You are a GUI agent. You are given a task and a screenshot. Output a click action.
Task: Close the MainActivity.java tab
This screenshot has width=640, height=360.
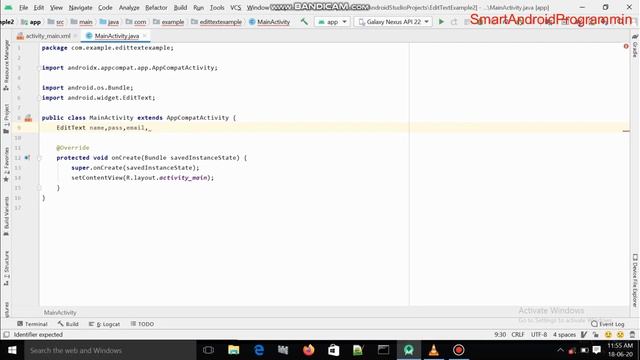(x=144, y=36)
